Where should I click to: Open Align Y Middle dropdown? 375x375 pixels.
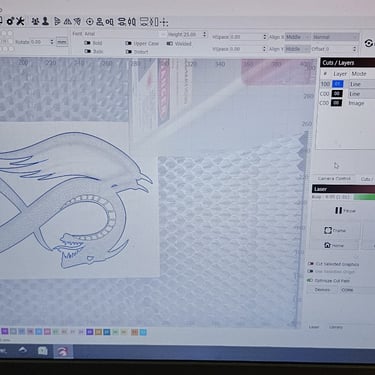pyautogui.click(x=297, y=49)
